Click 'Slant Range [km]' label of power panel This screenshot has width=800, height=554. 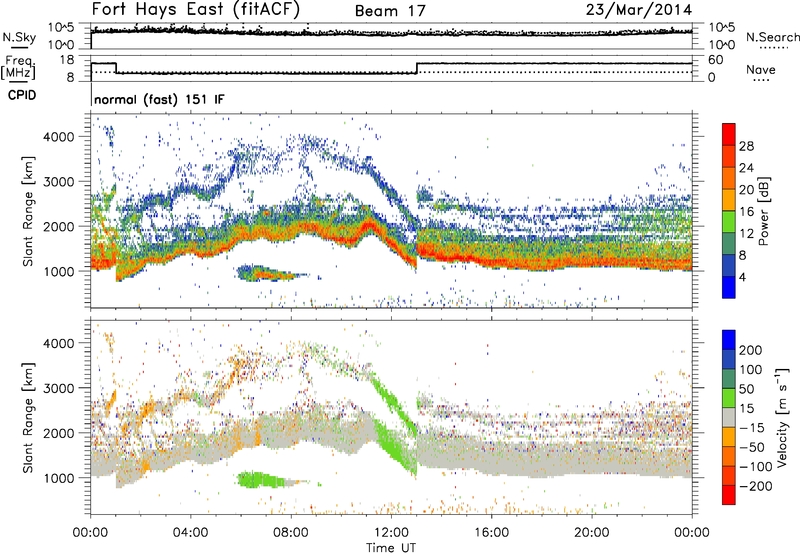28,211
